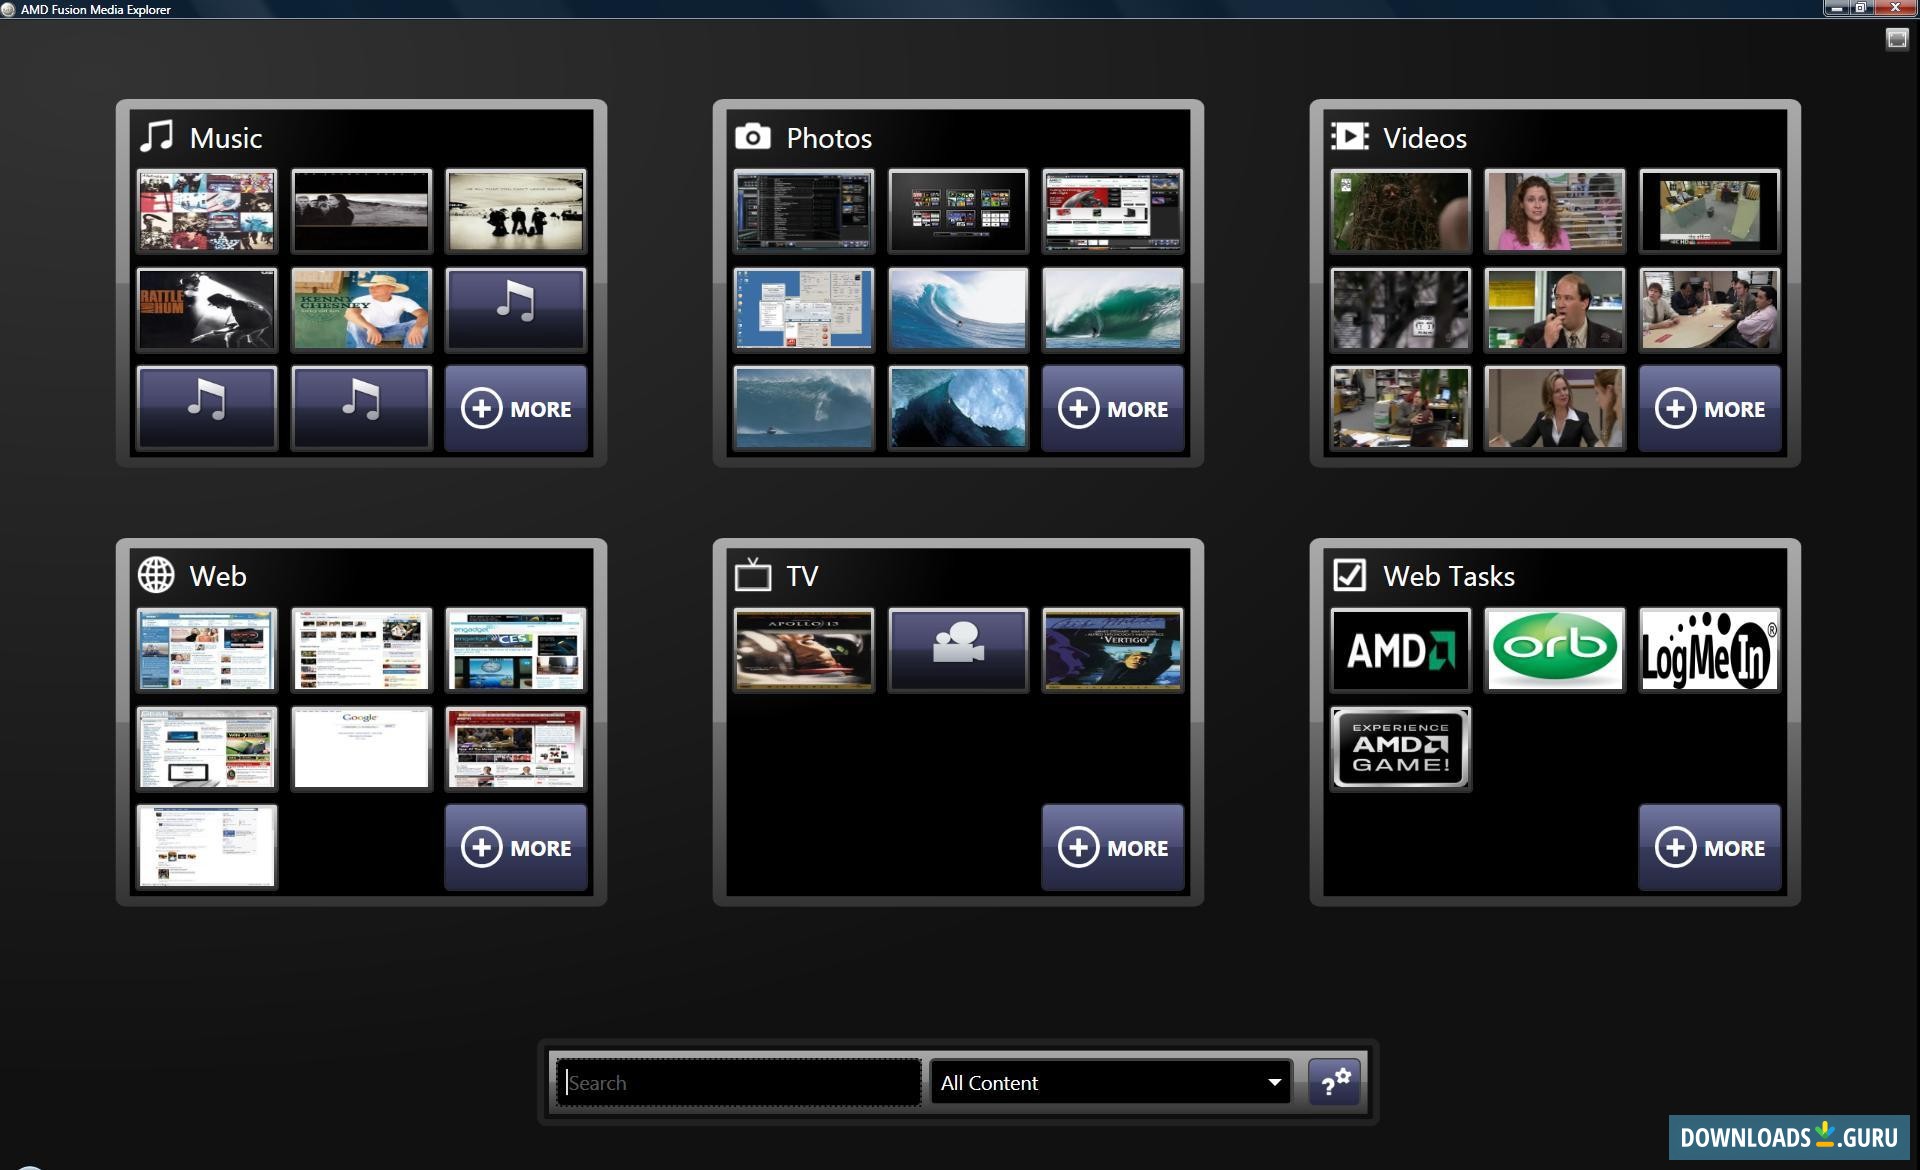Open the AMD logo web task

tap(1399, 650)
